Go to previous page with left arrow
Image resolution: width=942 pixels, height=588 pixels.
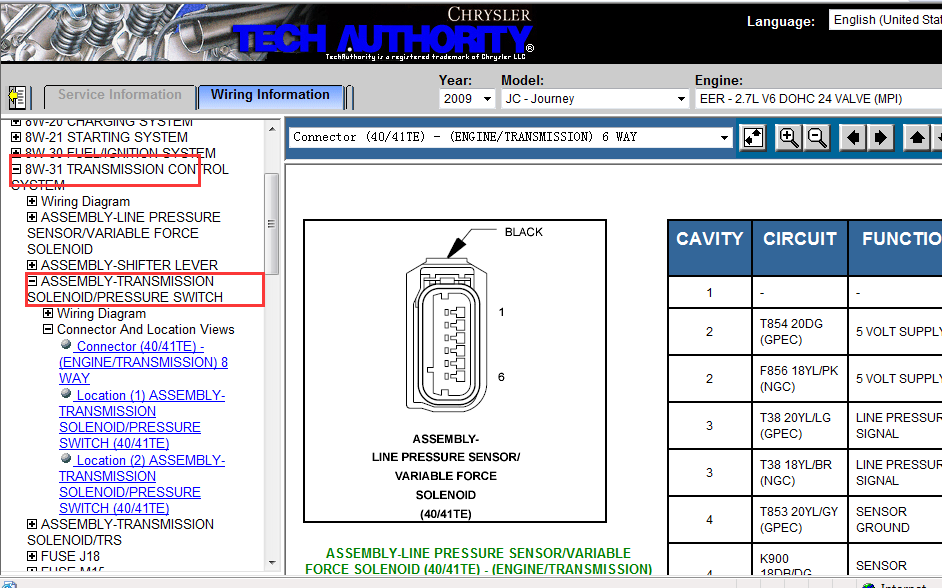852,138
